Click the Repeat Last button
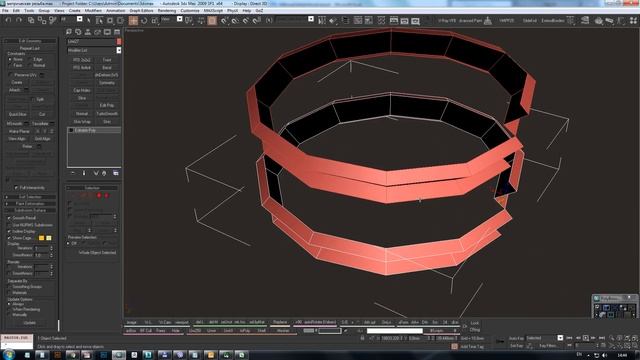The height and width of the screenshot is (360, 640). coord(29,48)
